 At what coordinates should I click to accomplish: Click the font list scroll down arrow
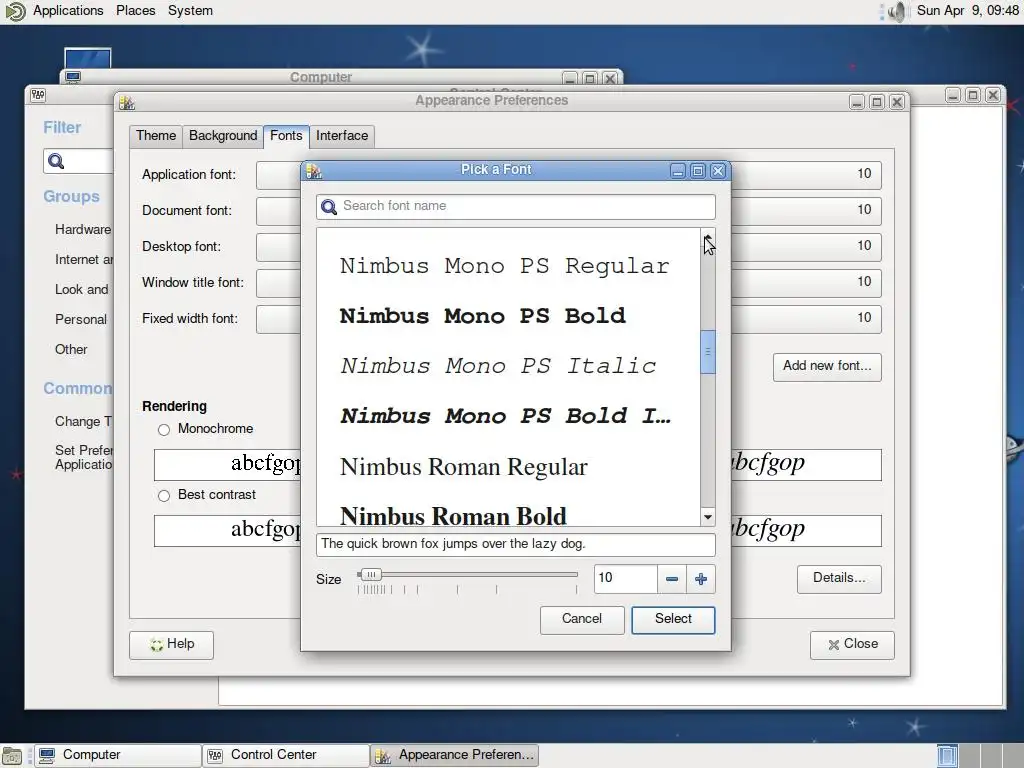point(708,517)
